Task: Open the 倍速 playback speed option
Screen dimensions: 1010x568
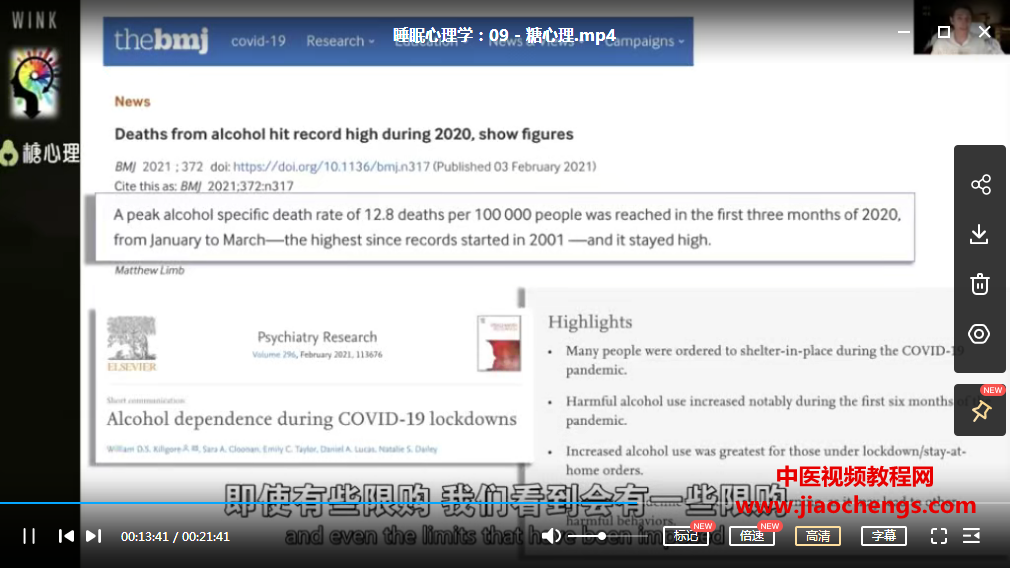Action: (x=752, y=536)
